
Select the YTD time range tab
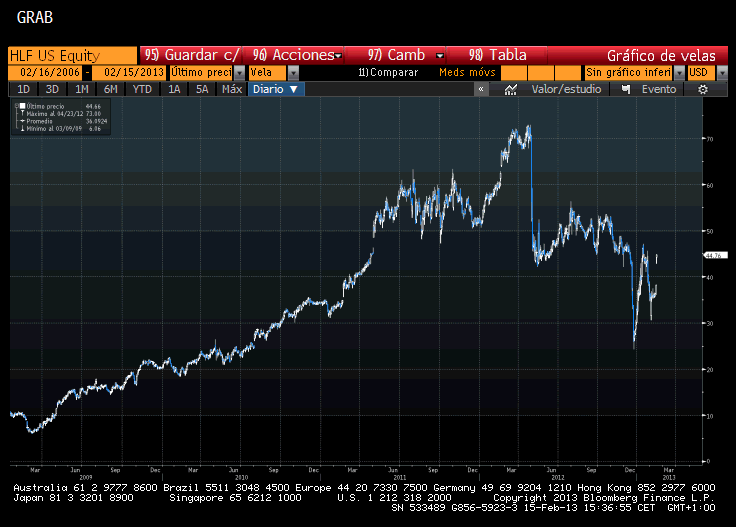pyautogui.click(x=142, y=89)
